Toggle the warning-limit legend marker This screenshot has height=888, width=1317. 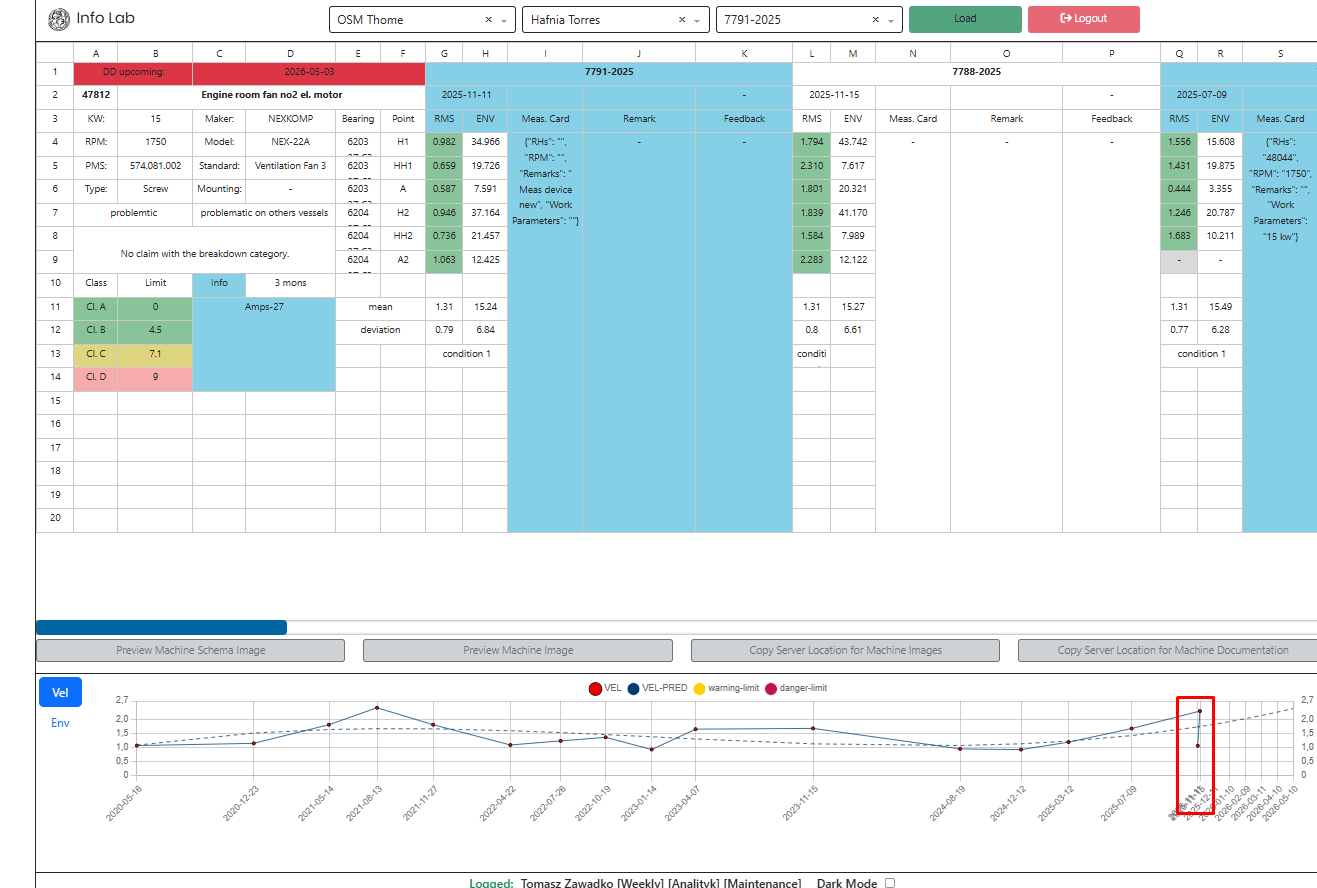[699, 688]
